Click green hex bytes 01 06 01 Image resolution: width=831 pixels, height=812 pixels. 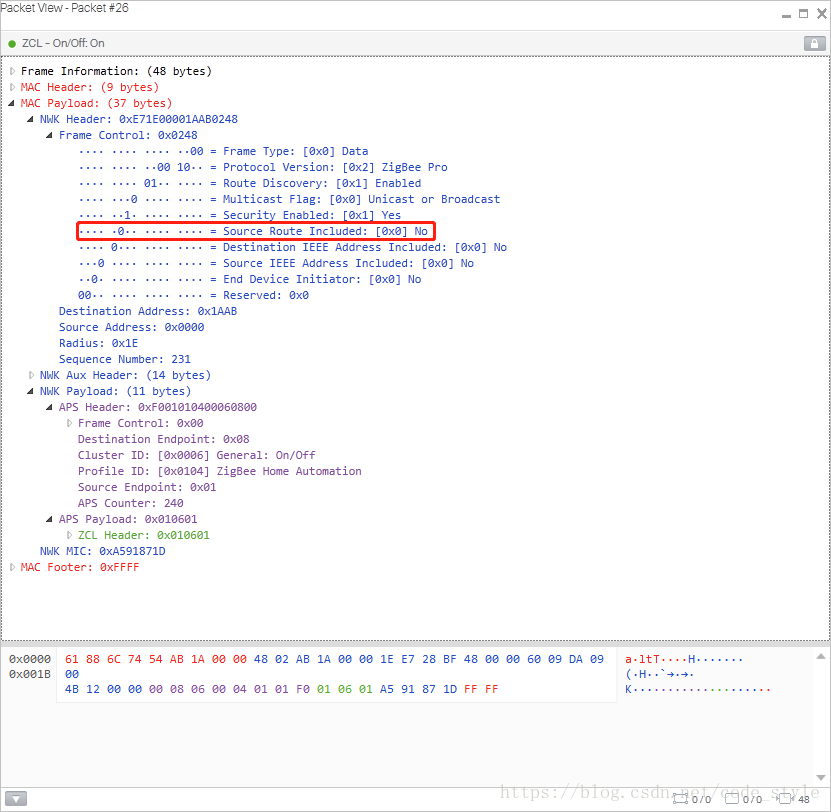point(344,689)
